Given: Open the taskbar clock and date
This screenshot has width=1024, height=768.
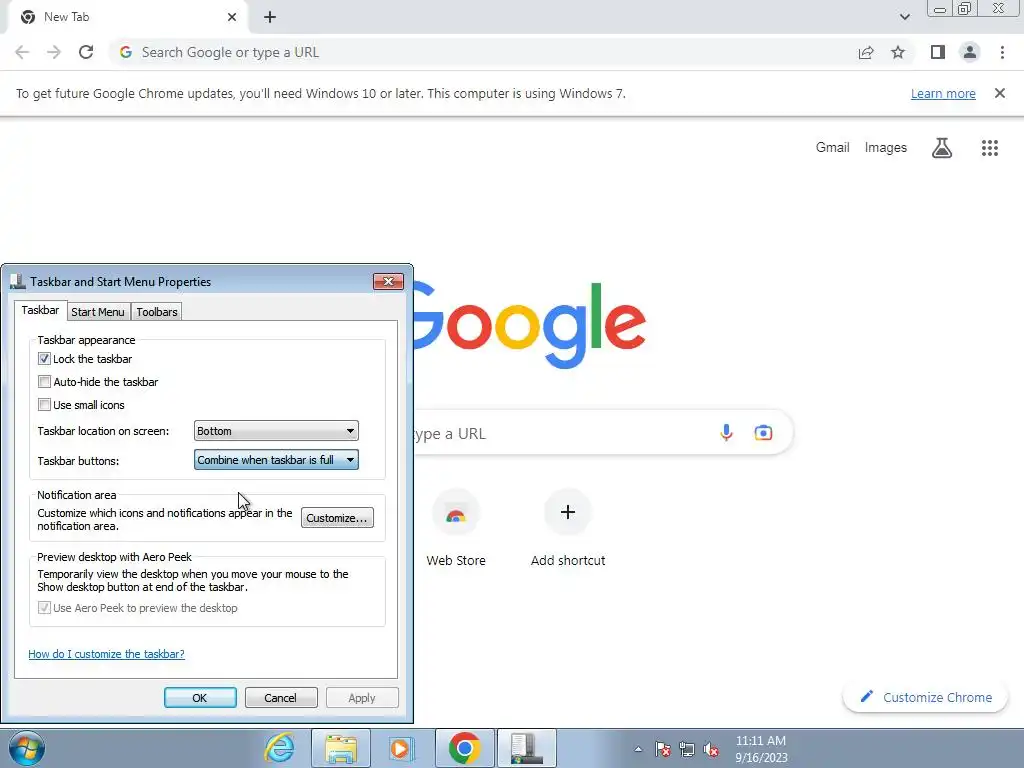Looking at the screenshot, I should click(x=761, y=749).
